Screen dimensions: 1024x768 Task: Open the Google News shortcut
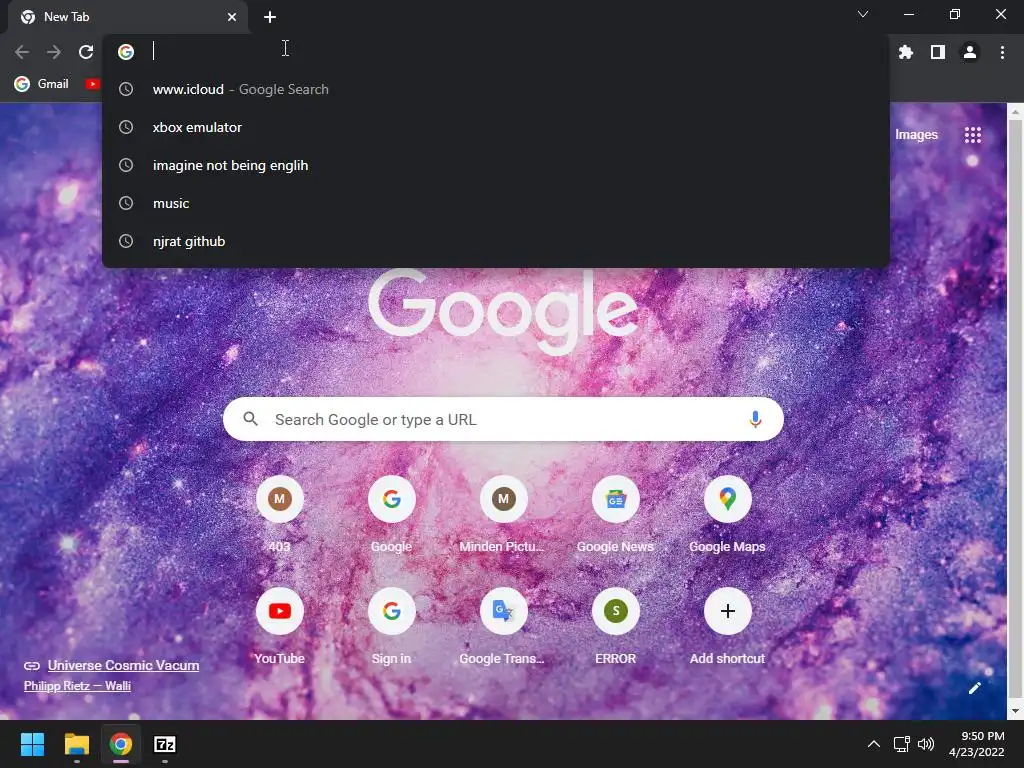[615, 515]
